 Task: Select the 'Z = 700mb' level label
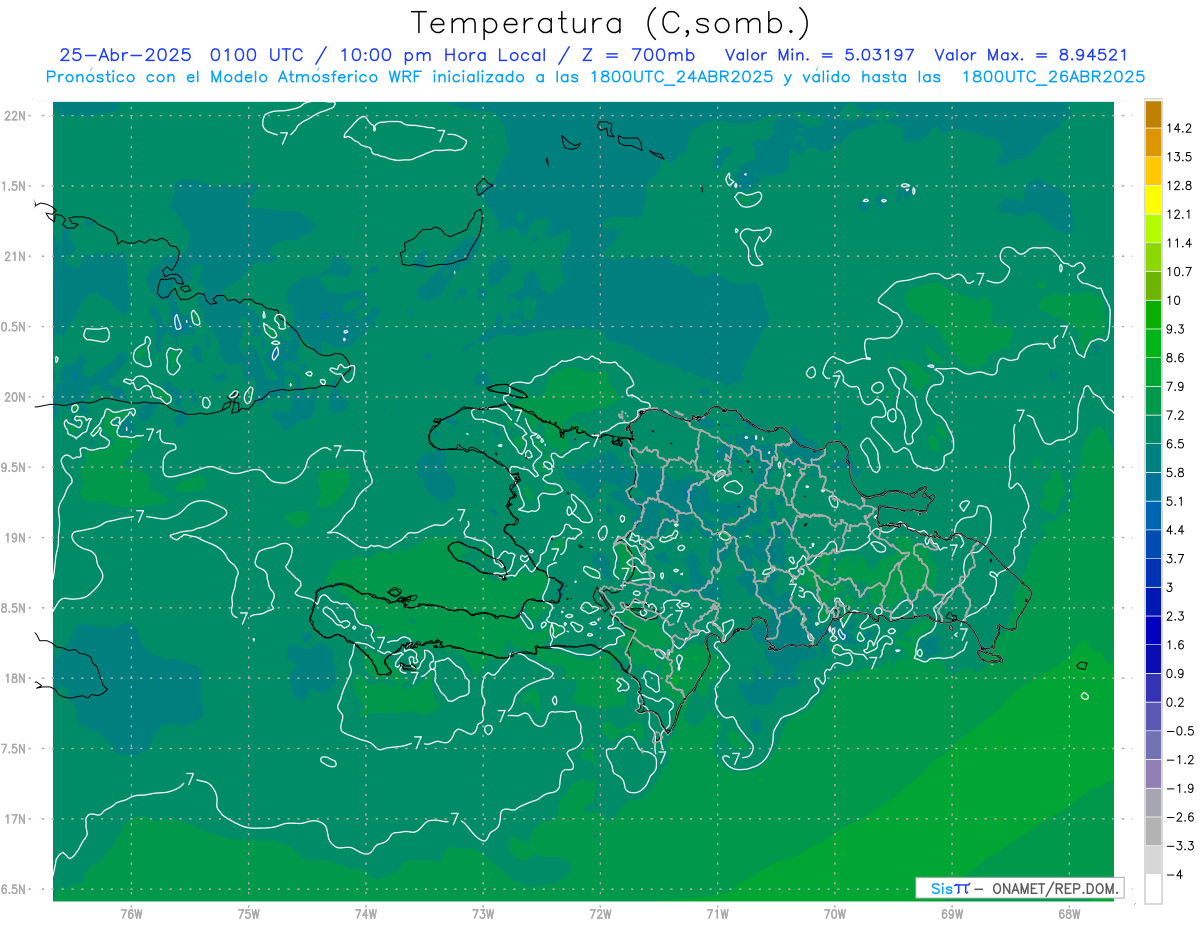pyautogui.click(x=639, y=55)
